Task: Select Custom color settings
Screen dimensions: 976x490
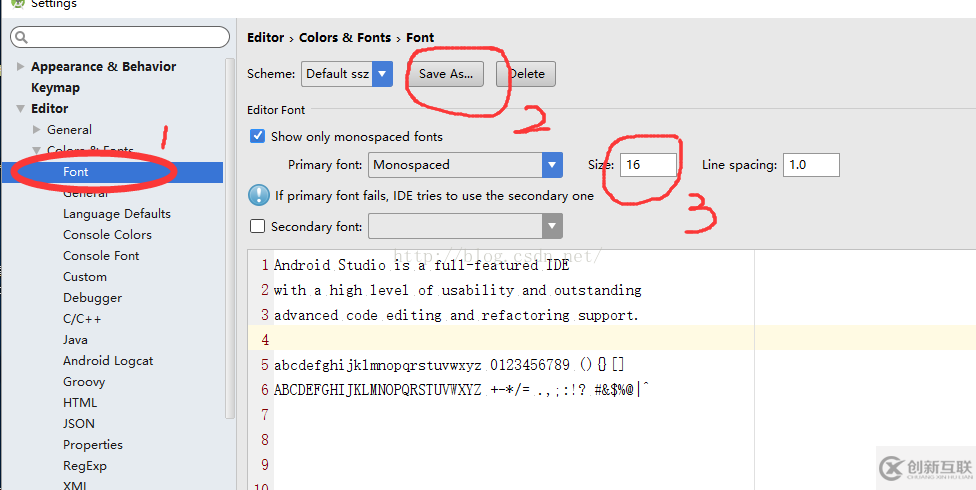Action: [x=85, y=276]
